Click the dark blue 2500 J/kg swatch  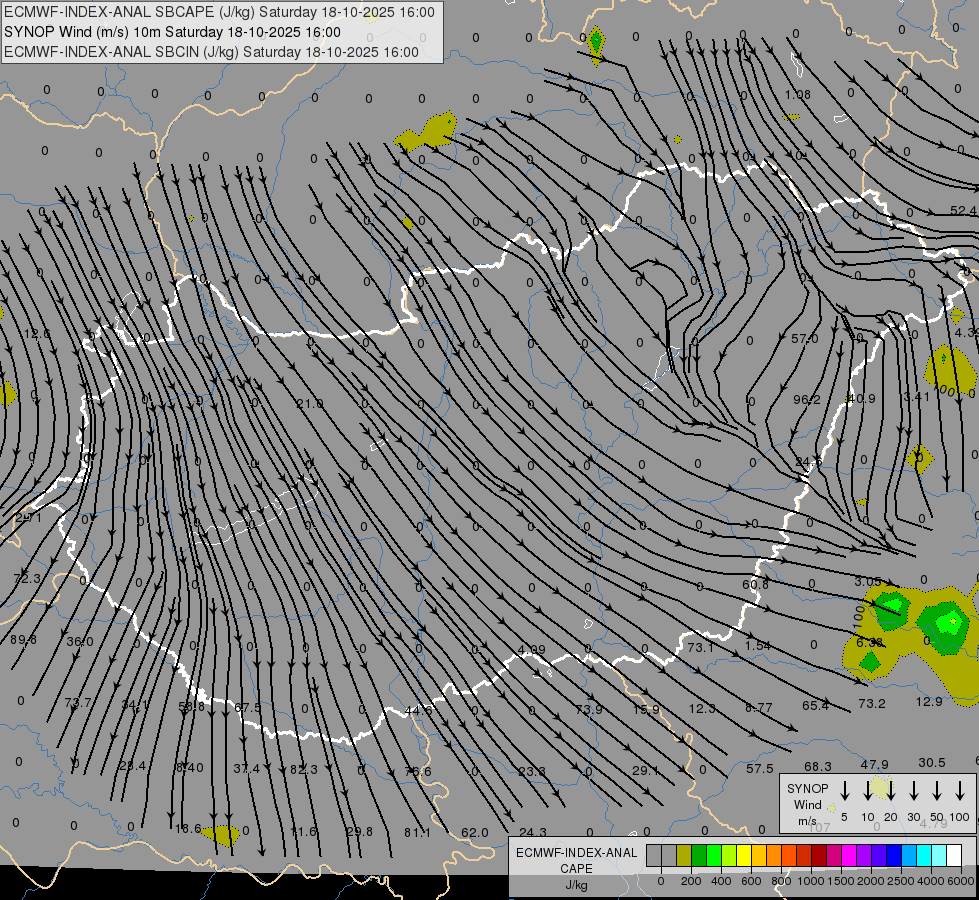pyautogui.click(x=894, y=855)
